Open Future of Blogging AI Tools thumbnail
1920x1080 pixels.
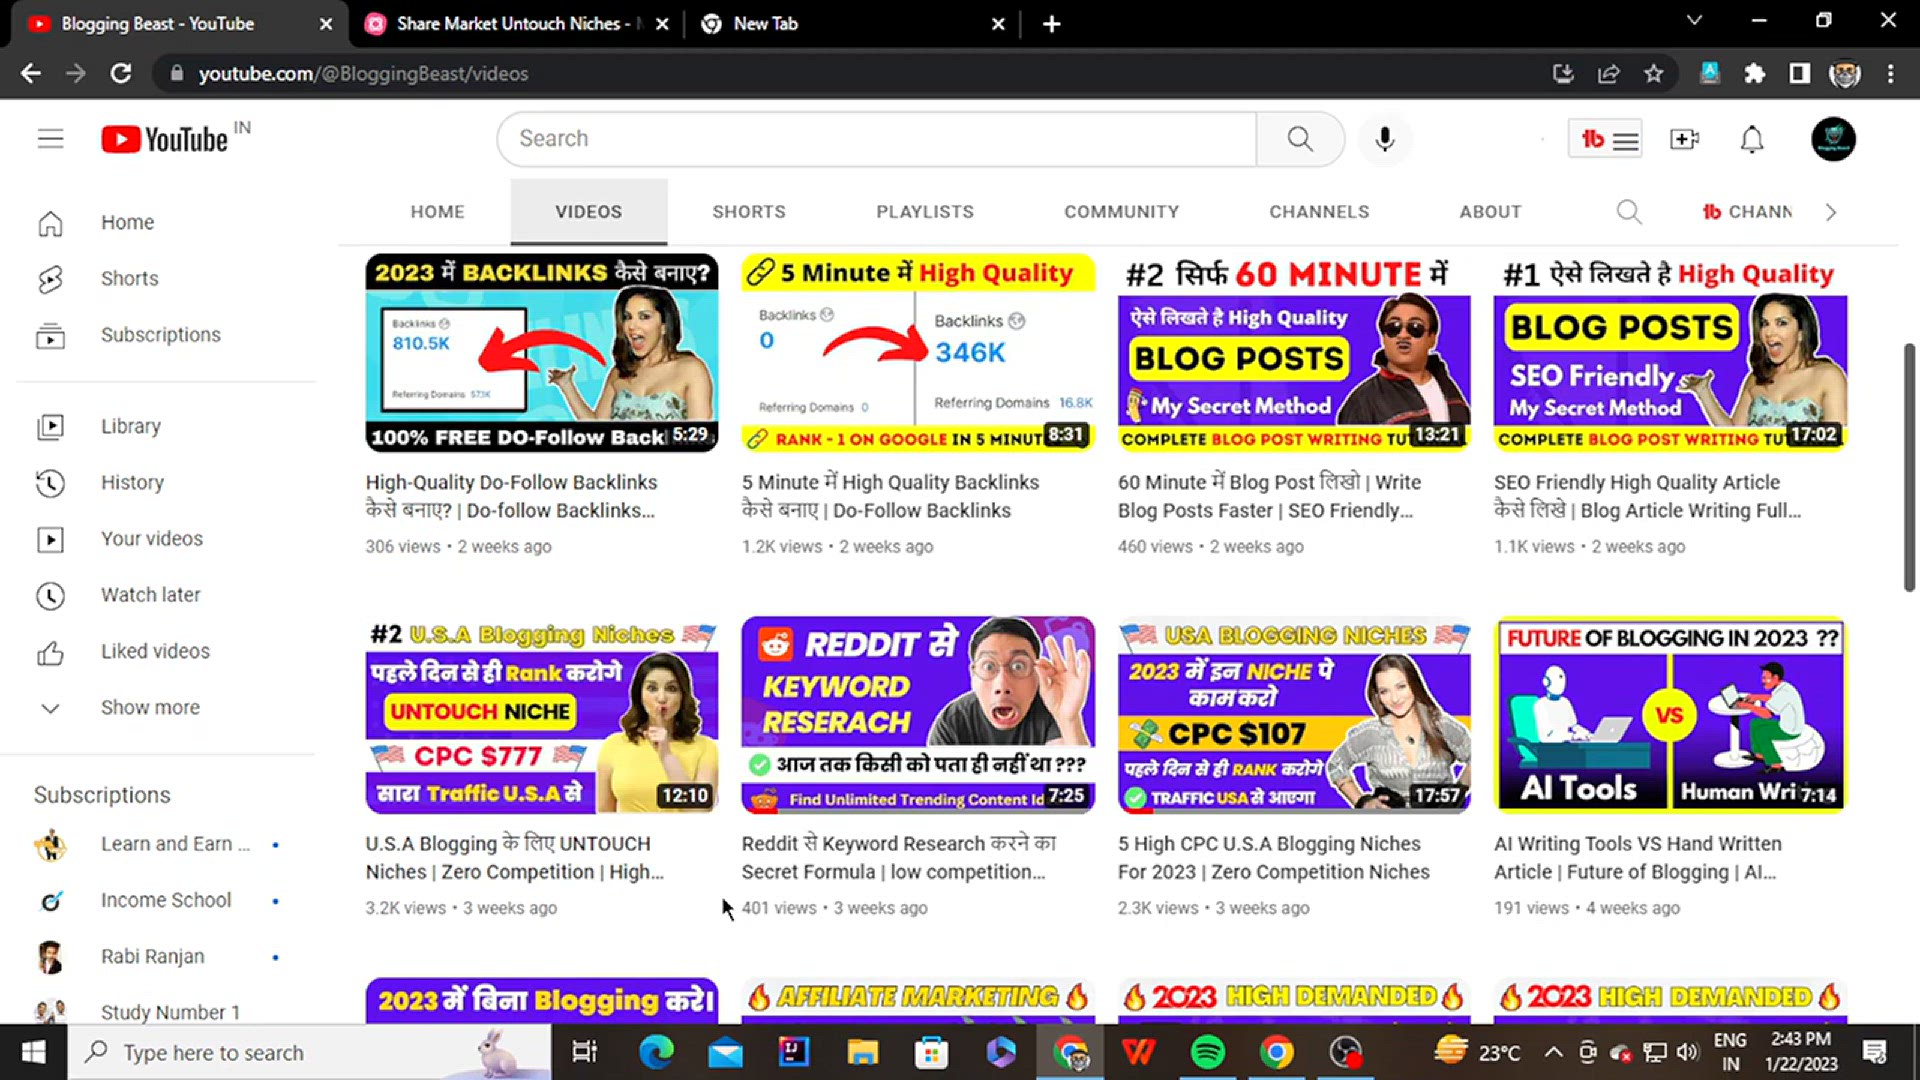point(1670,714)
